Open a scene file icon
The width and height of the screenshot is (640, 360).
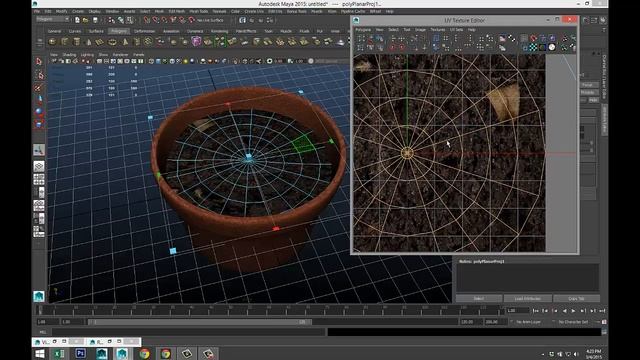pyautogui.click(x=86, y=20)
